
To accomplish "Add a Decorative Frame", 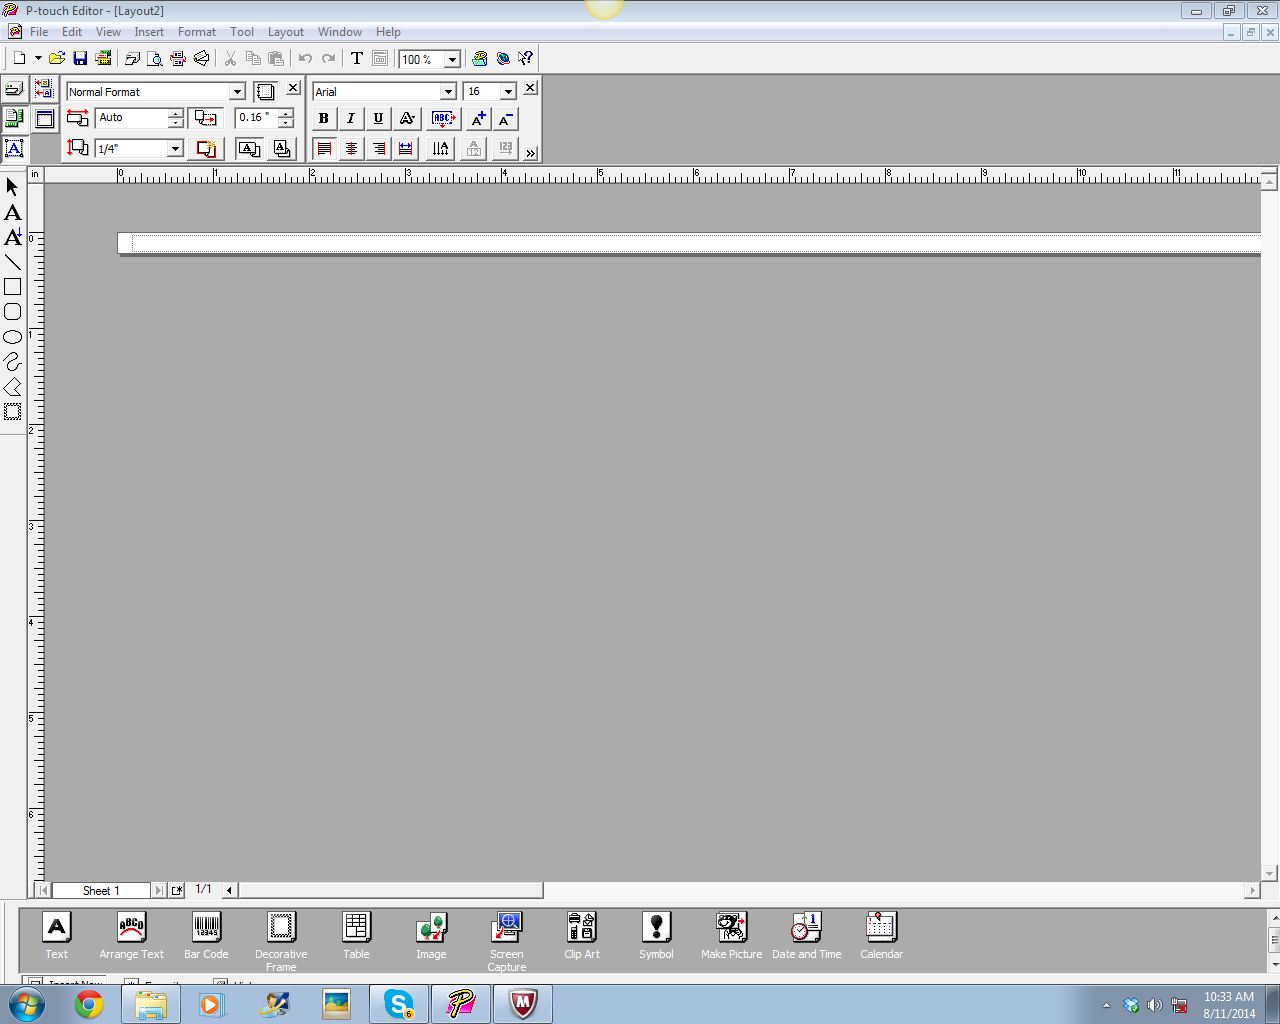I will [x=281, y=941].
